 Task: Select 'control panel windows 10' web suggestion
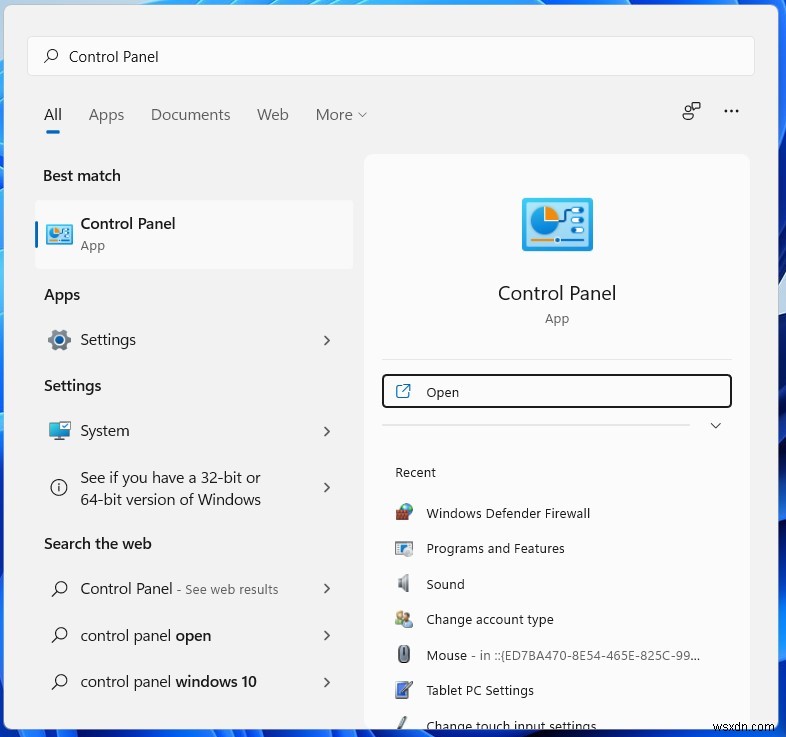tap(168, 682)
